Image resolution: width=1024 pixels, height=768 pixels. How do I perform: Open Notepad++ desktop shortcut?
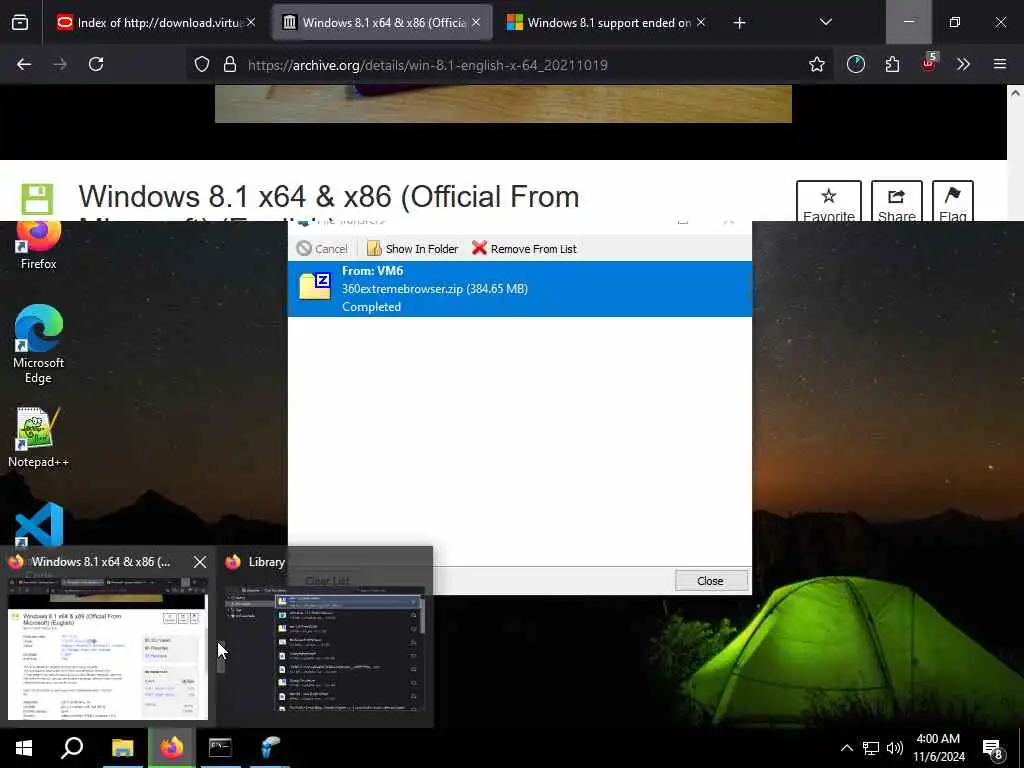pyautogui.click(x=39, y=438)
